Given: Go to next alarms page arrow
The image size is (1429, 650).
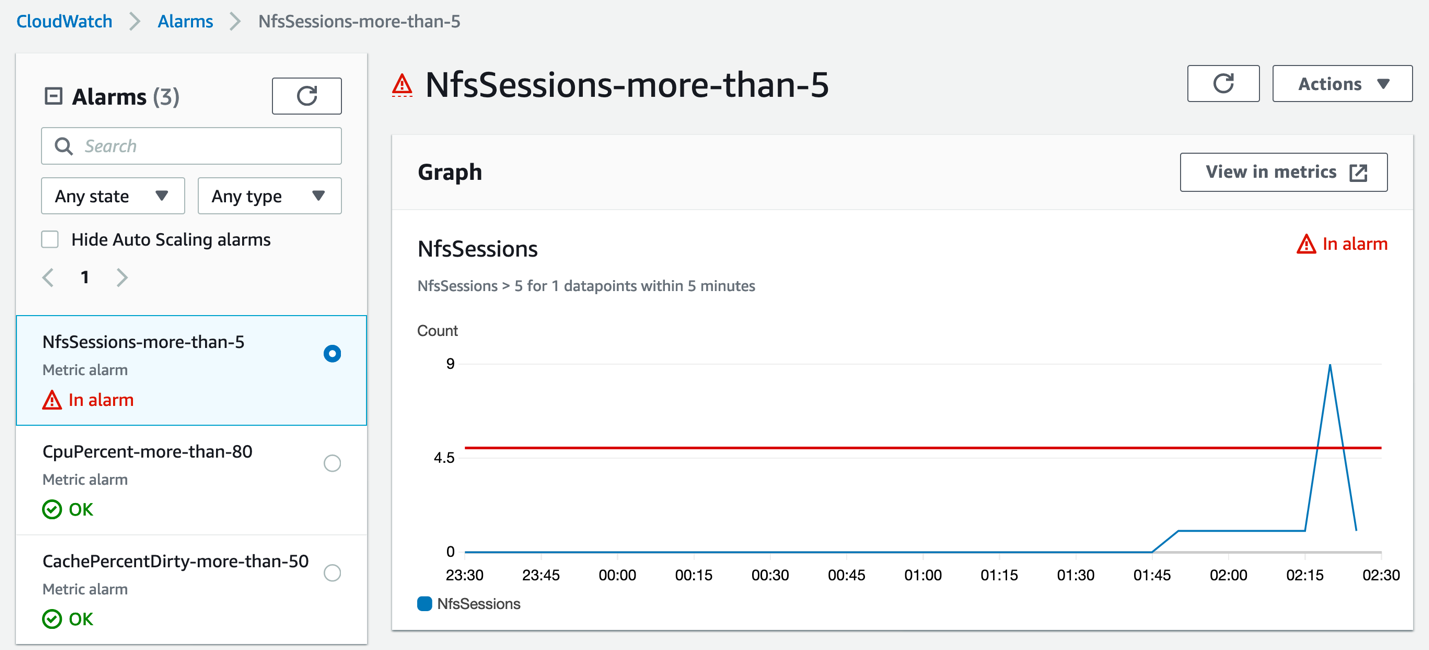Looking at the screenshot, I should pos(122,277).
